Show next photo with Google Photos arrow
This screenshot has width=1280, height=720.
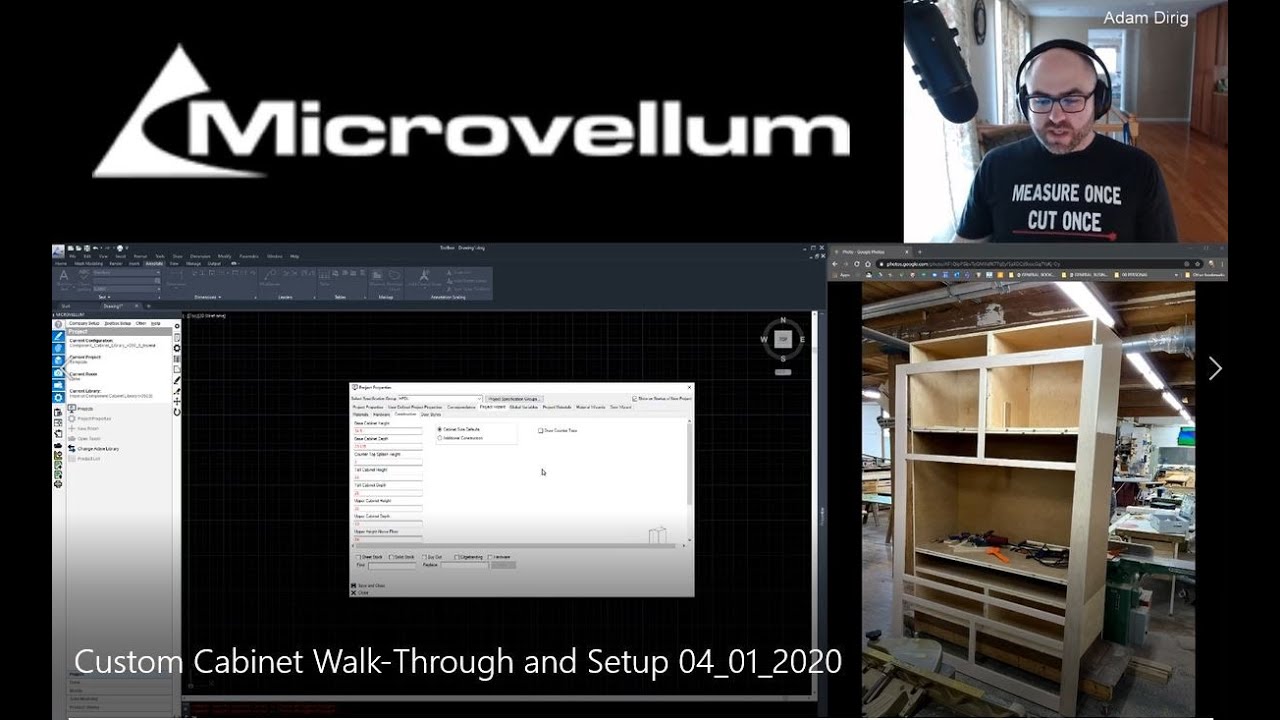tap(1215, 369)
